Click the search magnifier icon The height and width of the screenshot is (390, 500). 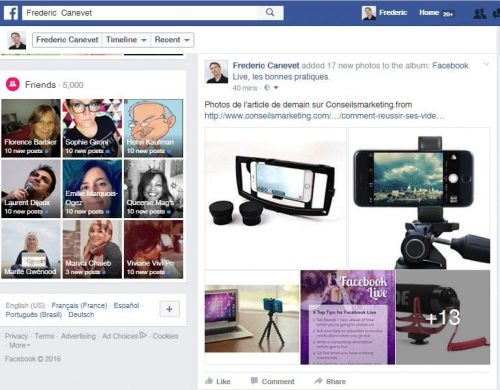click(x=270, y=13)
